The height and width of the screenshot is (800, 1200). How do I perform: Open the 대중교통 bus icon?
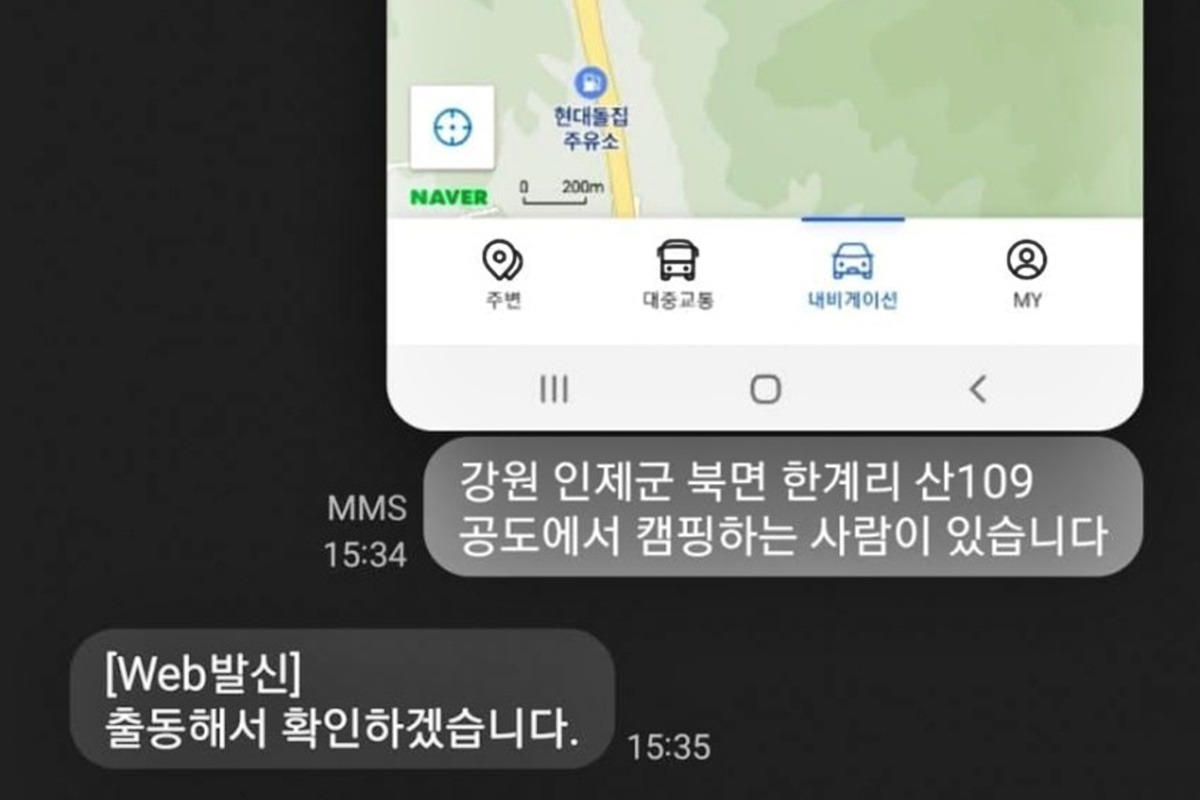pyautogui.click(x=678, y=260)
